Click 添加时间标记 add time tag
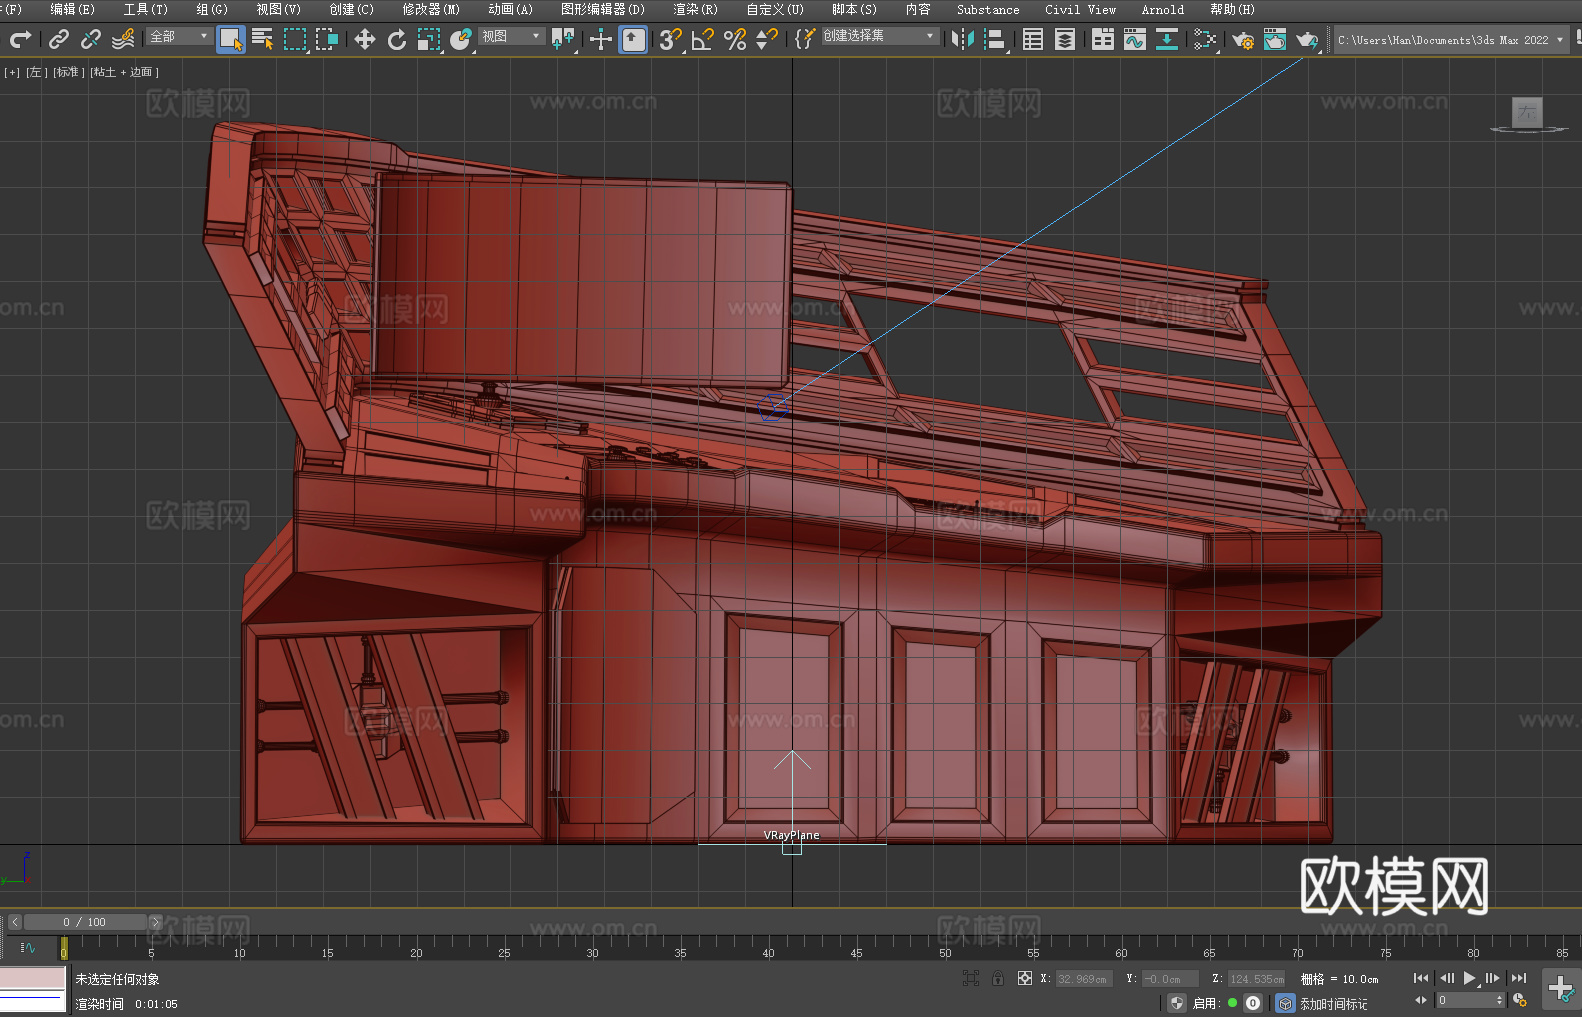Screen dimensions: 1582x1017 [x=1333, y=1003]
